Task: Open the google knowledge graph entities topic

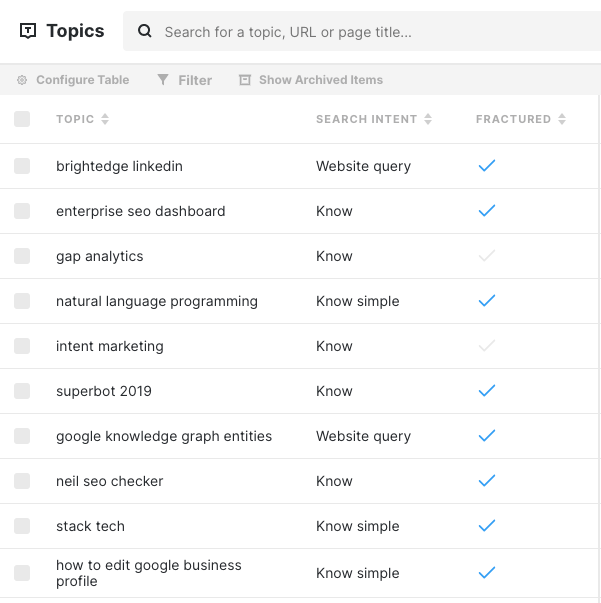Action: (164, 436)
